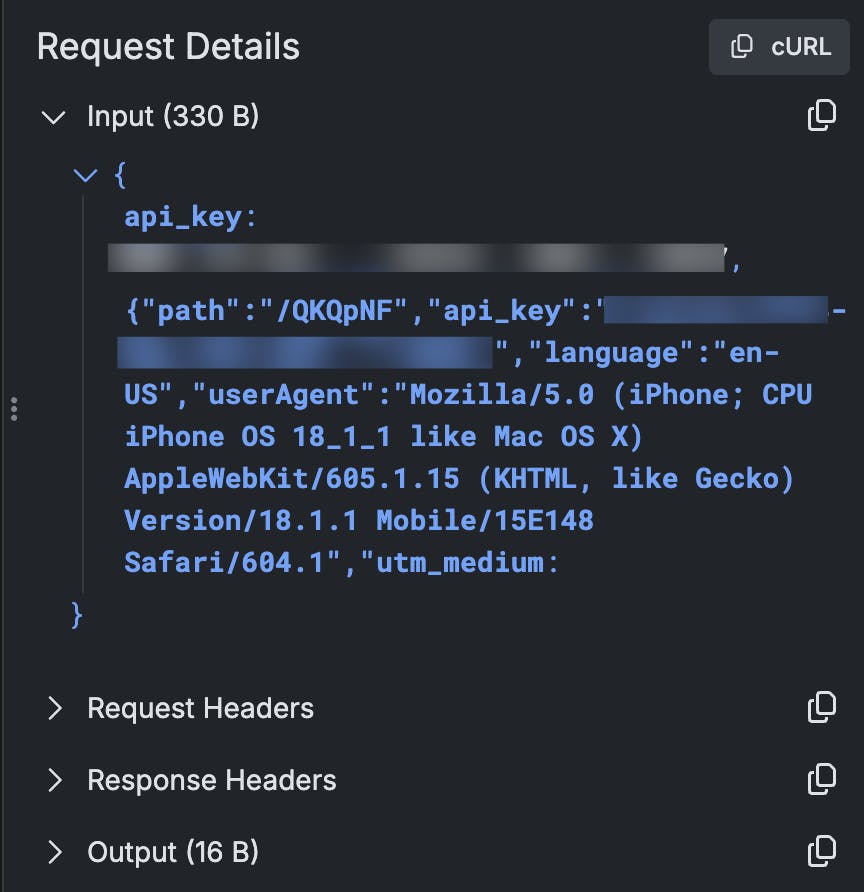Collapse the Input section chevron
Screen dimensions: 864x892
click(x=53, y=117)
